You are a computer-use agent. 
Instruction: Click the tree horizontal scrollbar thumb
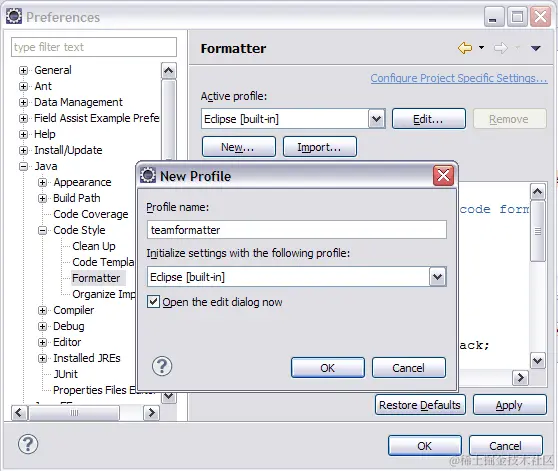point(74,413)
